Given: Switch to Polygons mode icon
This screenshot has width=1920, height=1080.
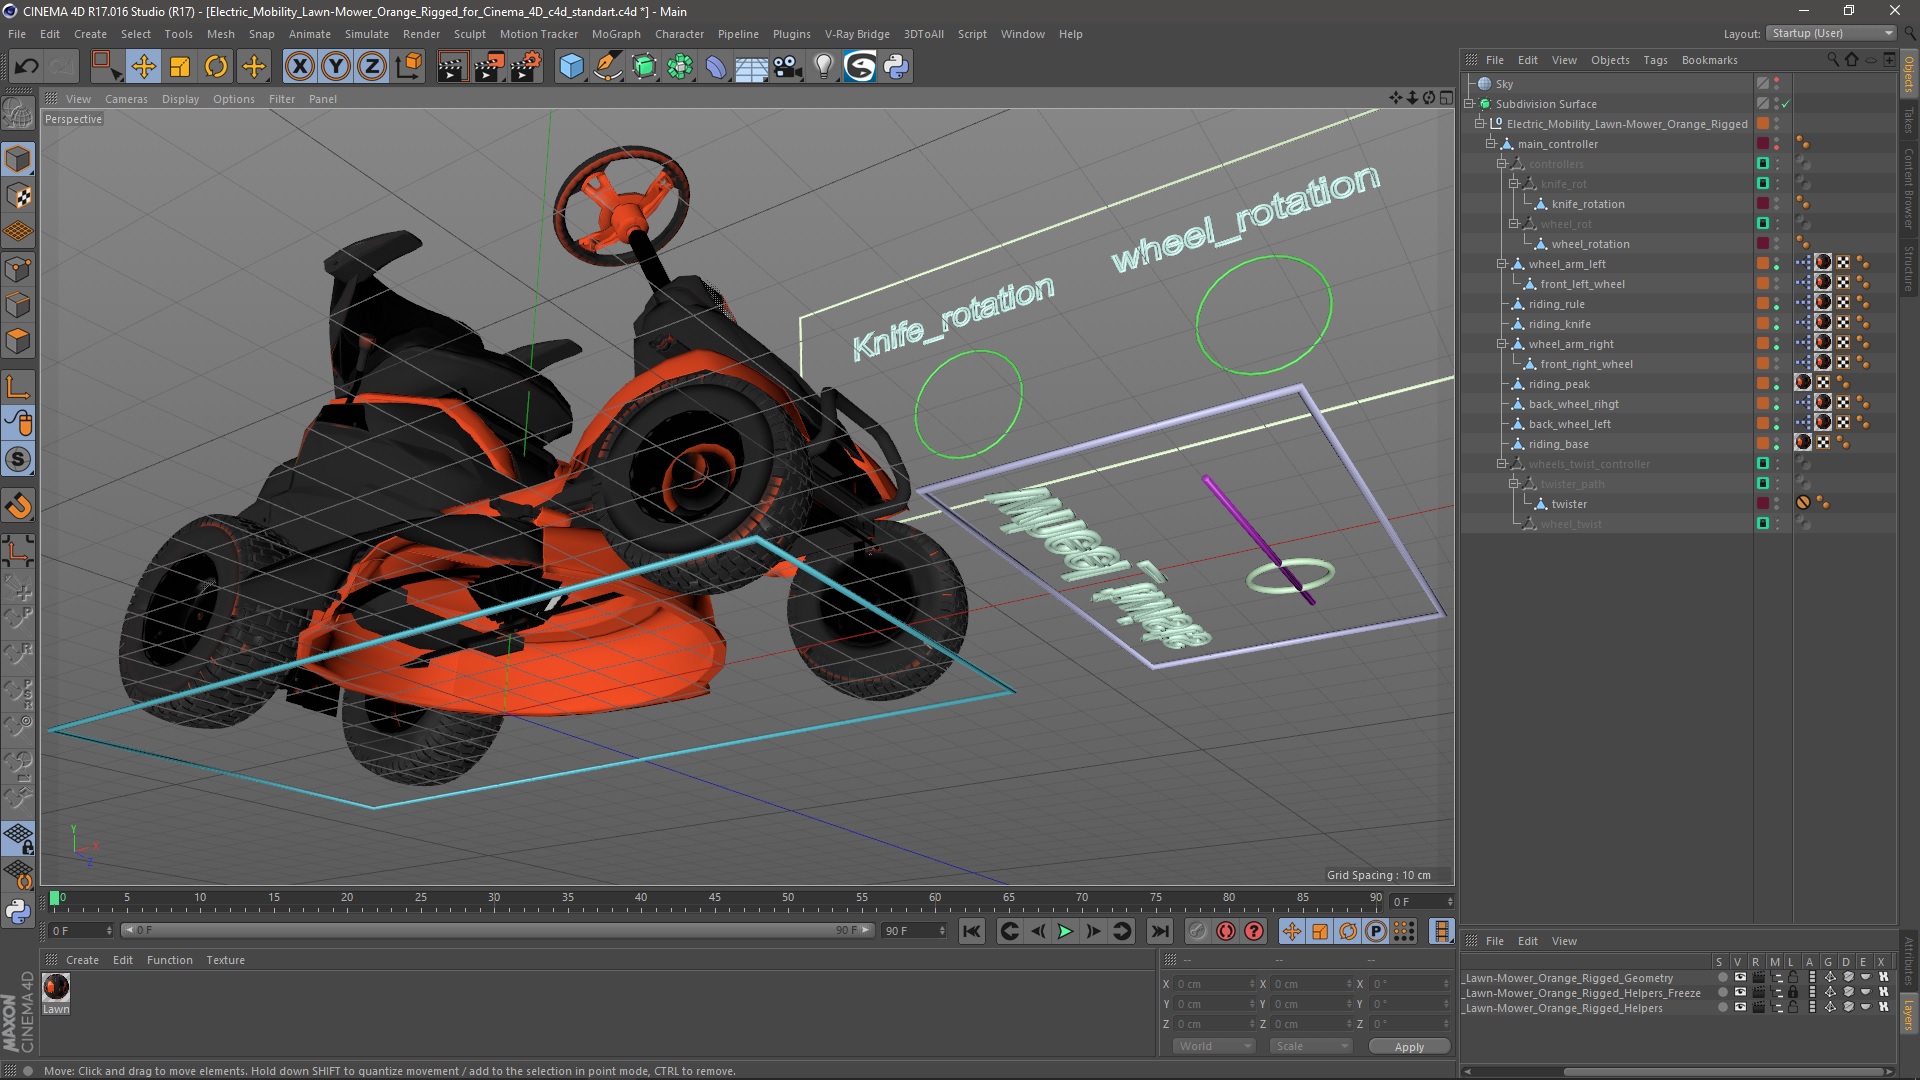Looking at the screenshot, I should tap(18, 341).
